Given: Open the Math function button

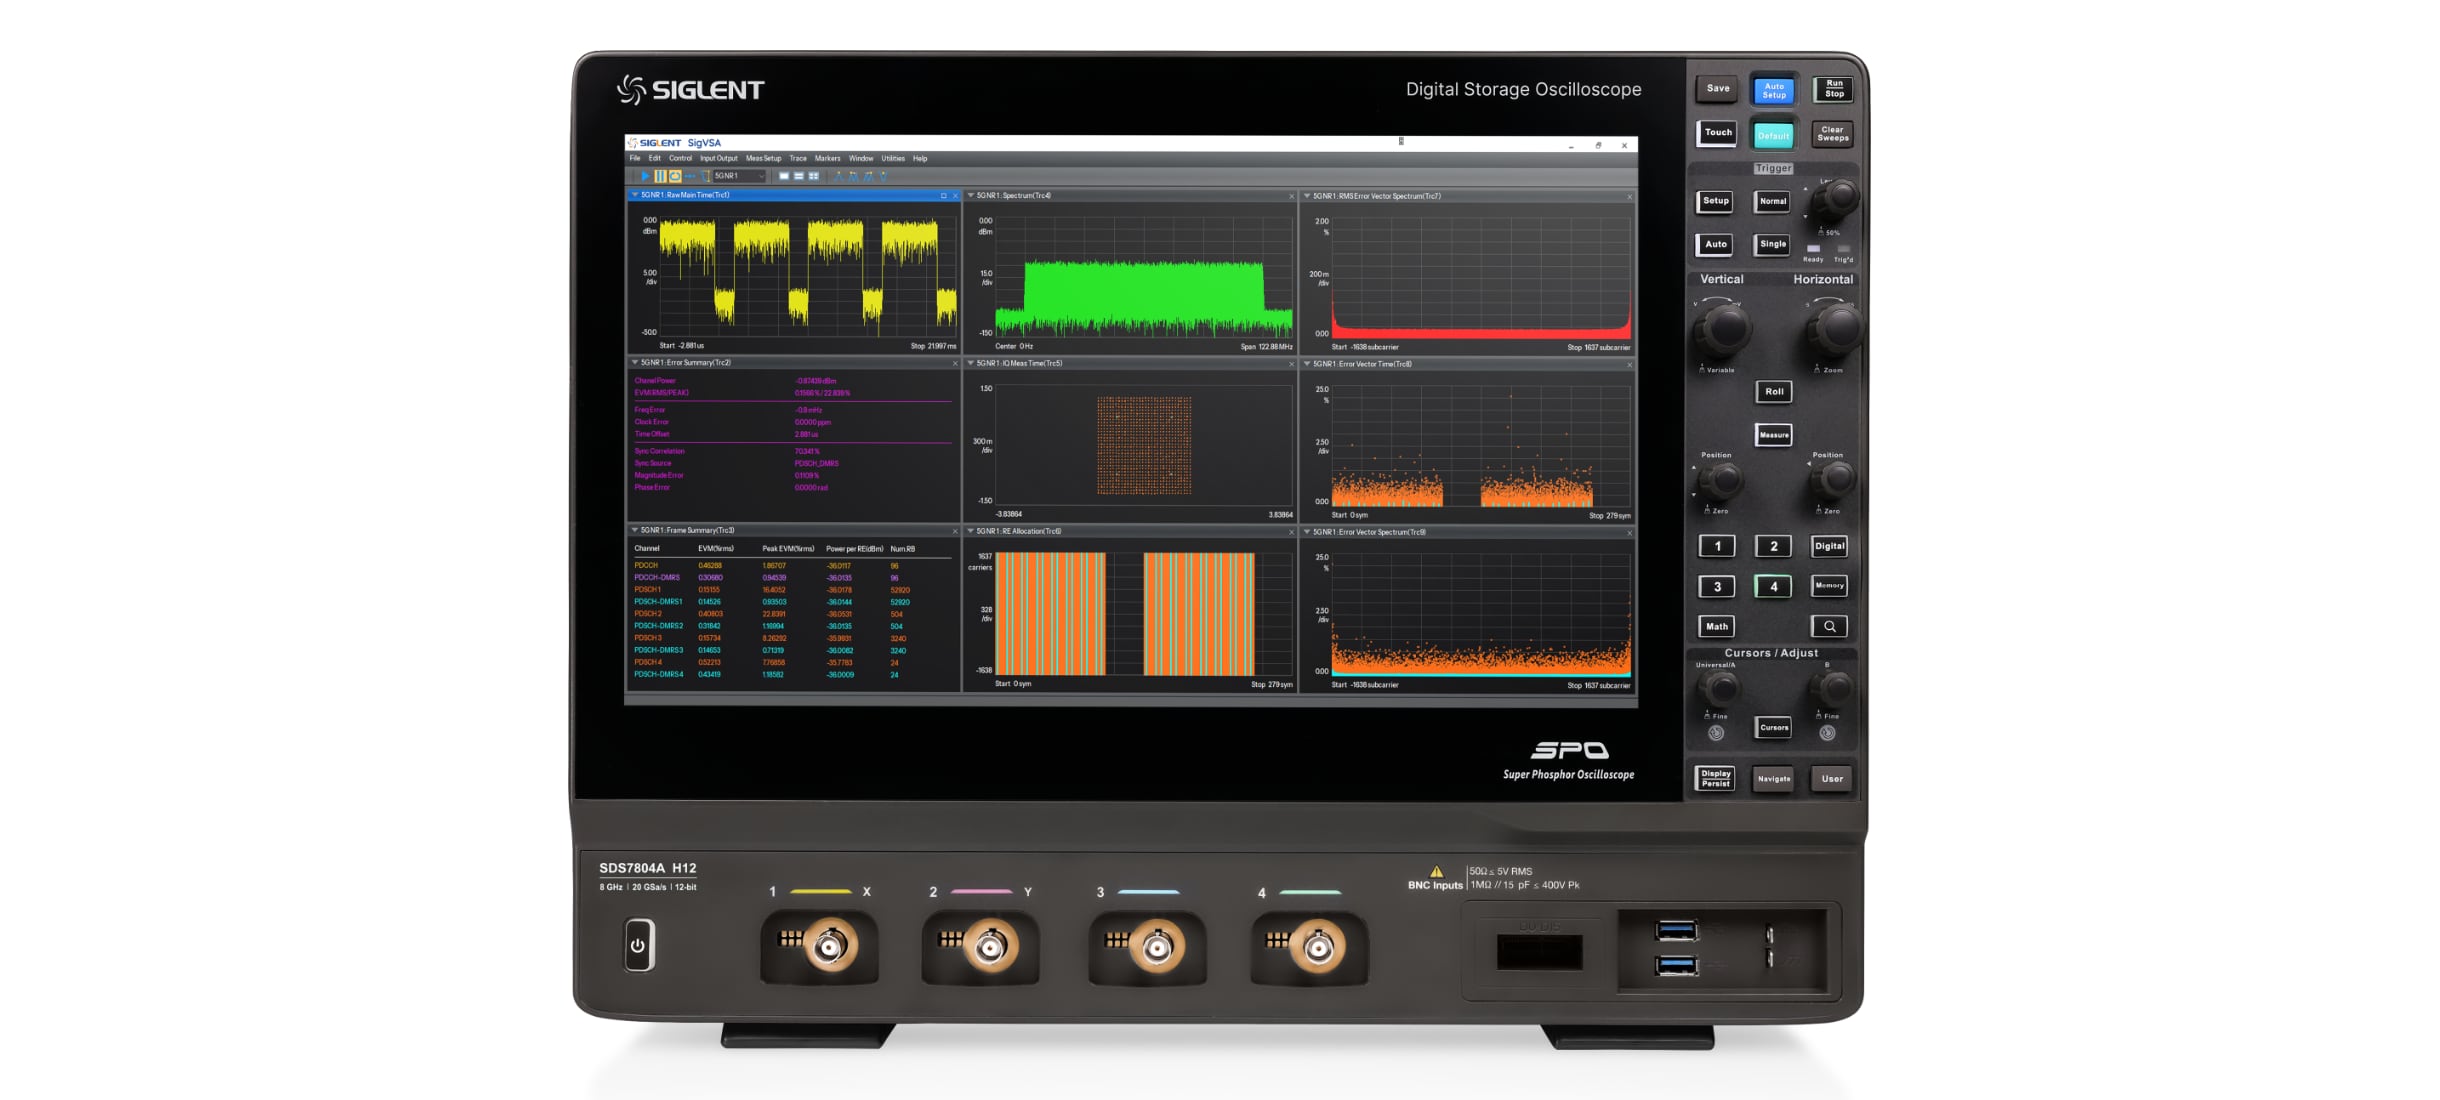Looking at the screenshot, I should pyautogui.click(x=1717, y=627).
